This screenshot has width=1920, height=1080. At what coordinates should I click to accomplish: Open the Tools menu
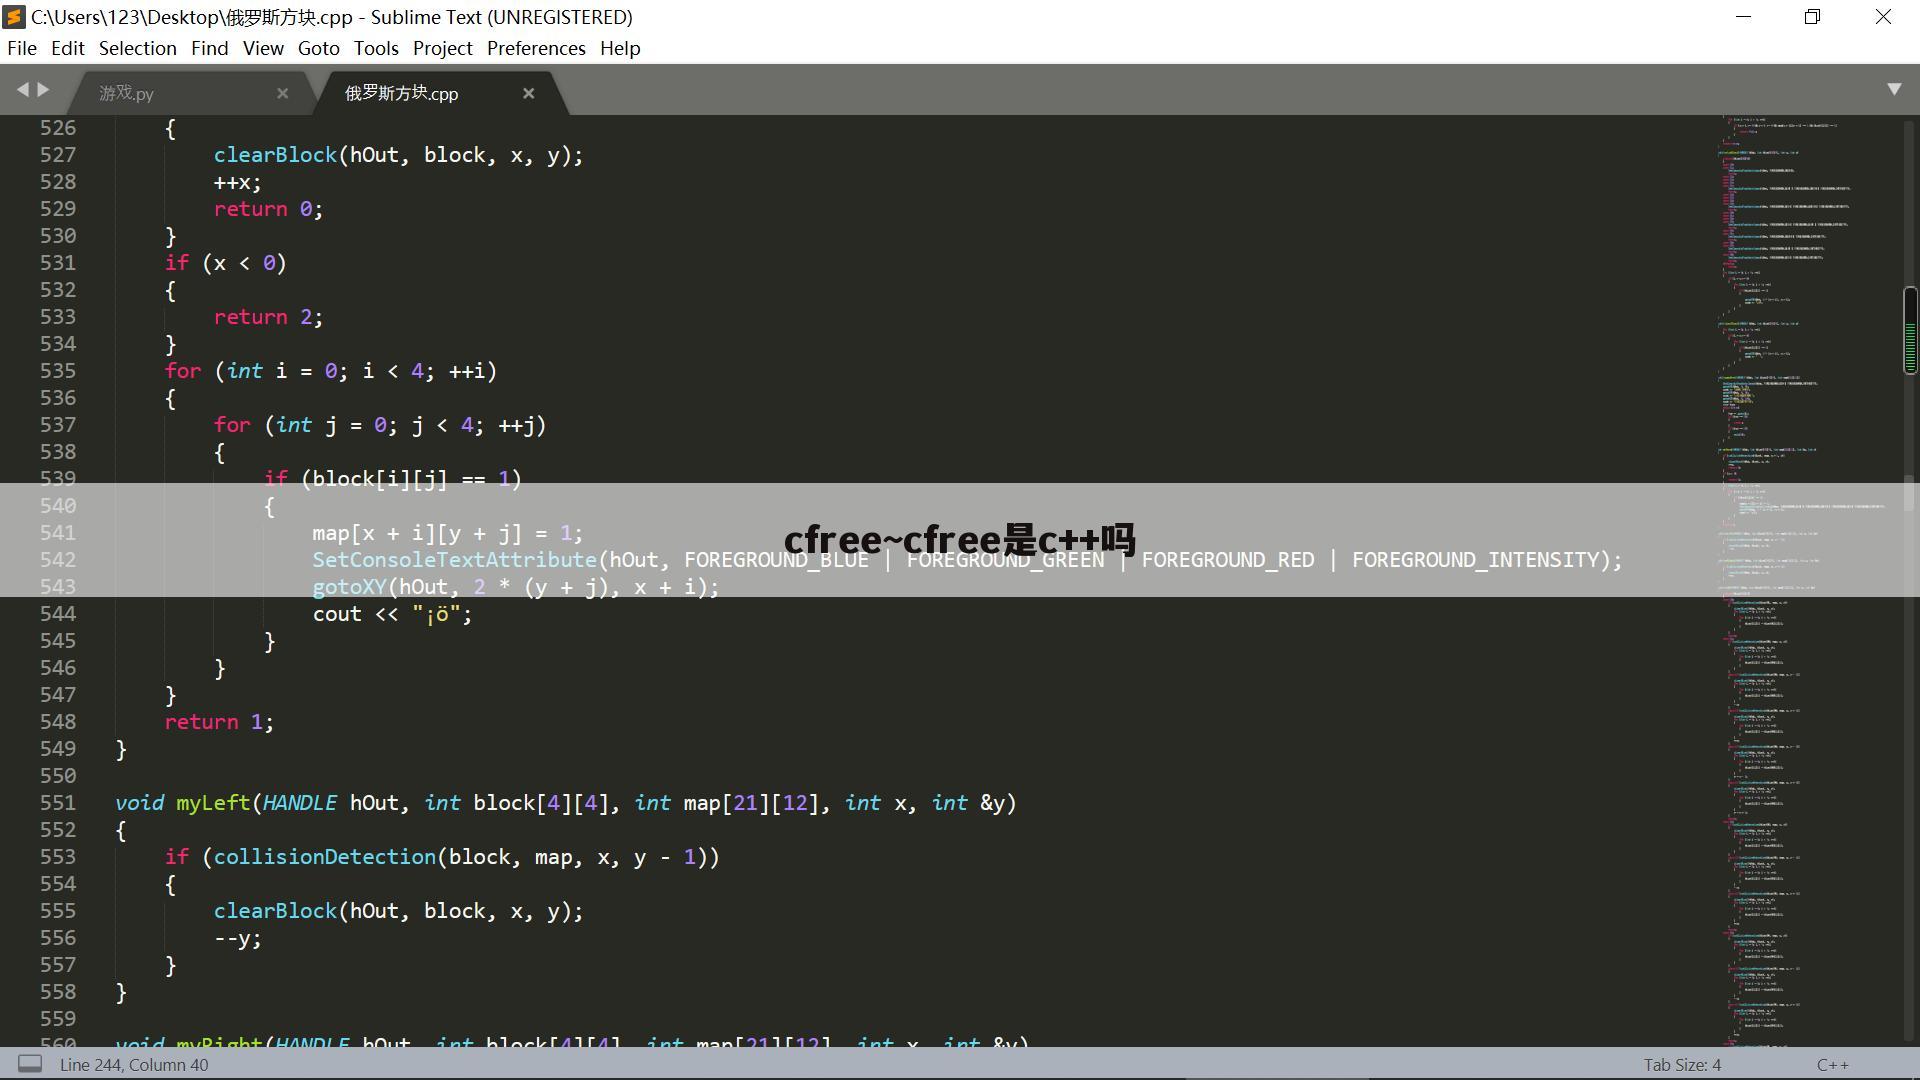point(376,48)
